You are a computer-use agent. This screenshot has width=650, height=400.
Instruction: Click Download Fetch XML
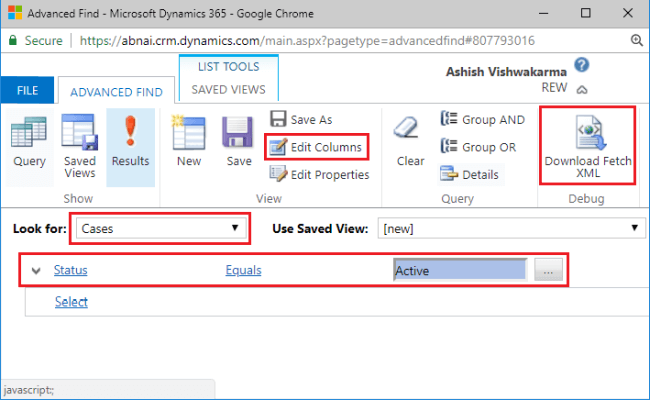click(587, 146)
